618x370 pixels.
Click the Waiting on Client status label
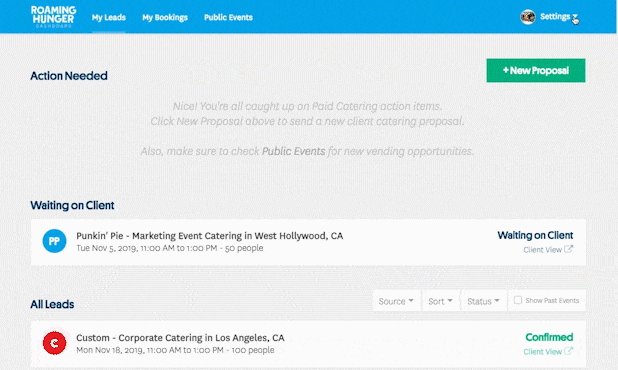point(535,235)
